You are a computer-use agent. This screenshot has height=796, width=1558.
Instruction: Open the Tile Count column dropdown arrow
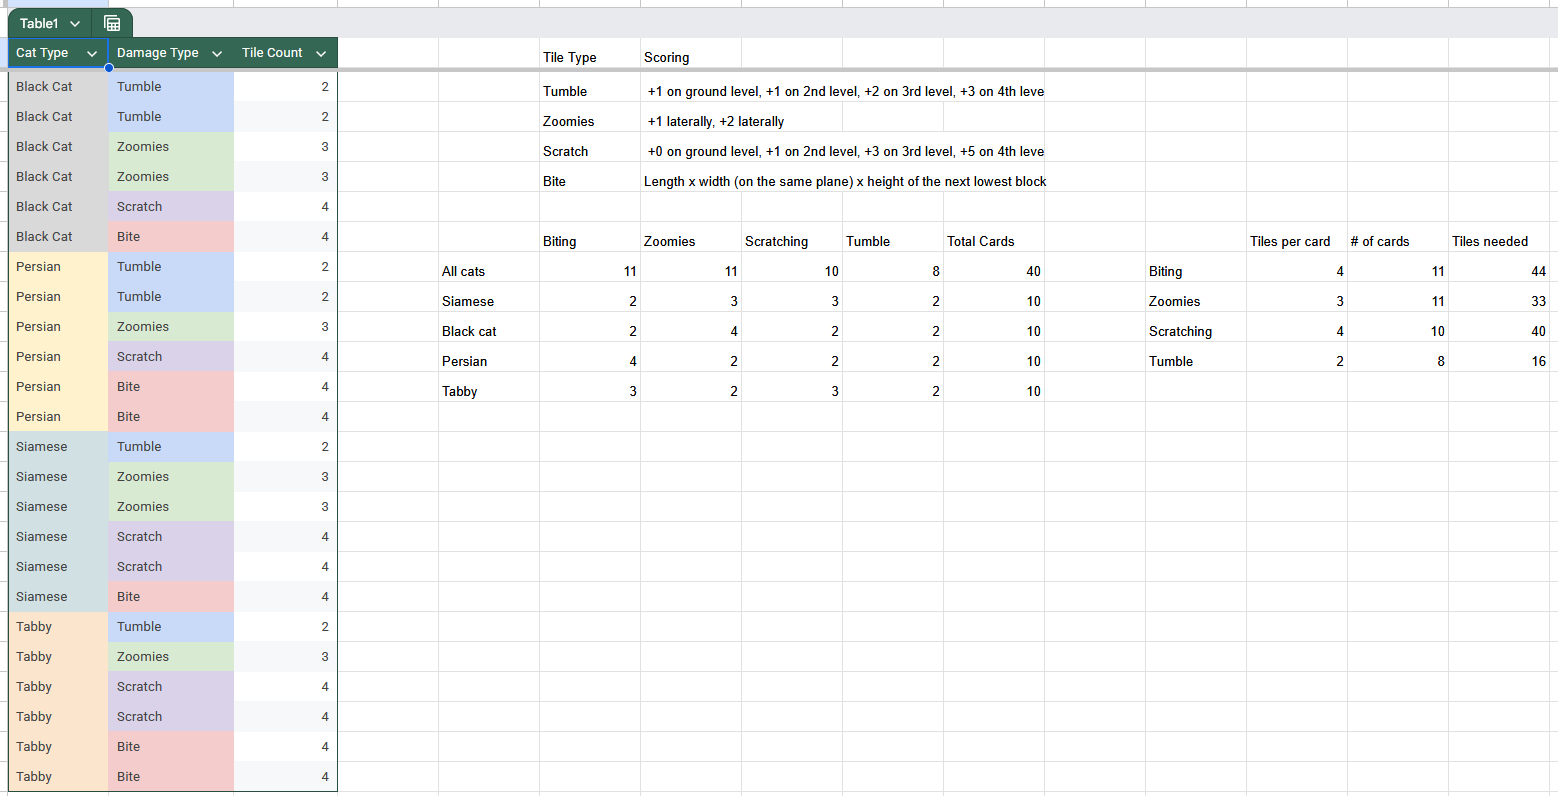[x=321, y=54]
